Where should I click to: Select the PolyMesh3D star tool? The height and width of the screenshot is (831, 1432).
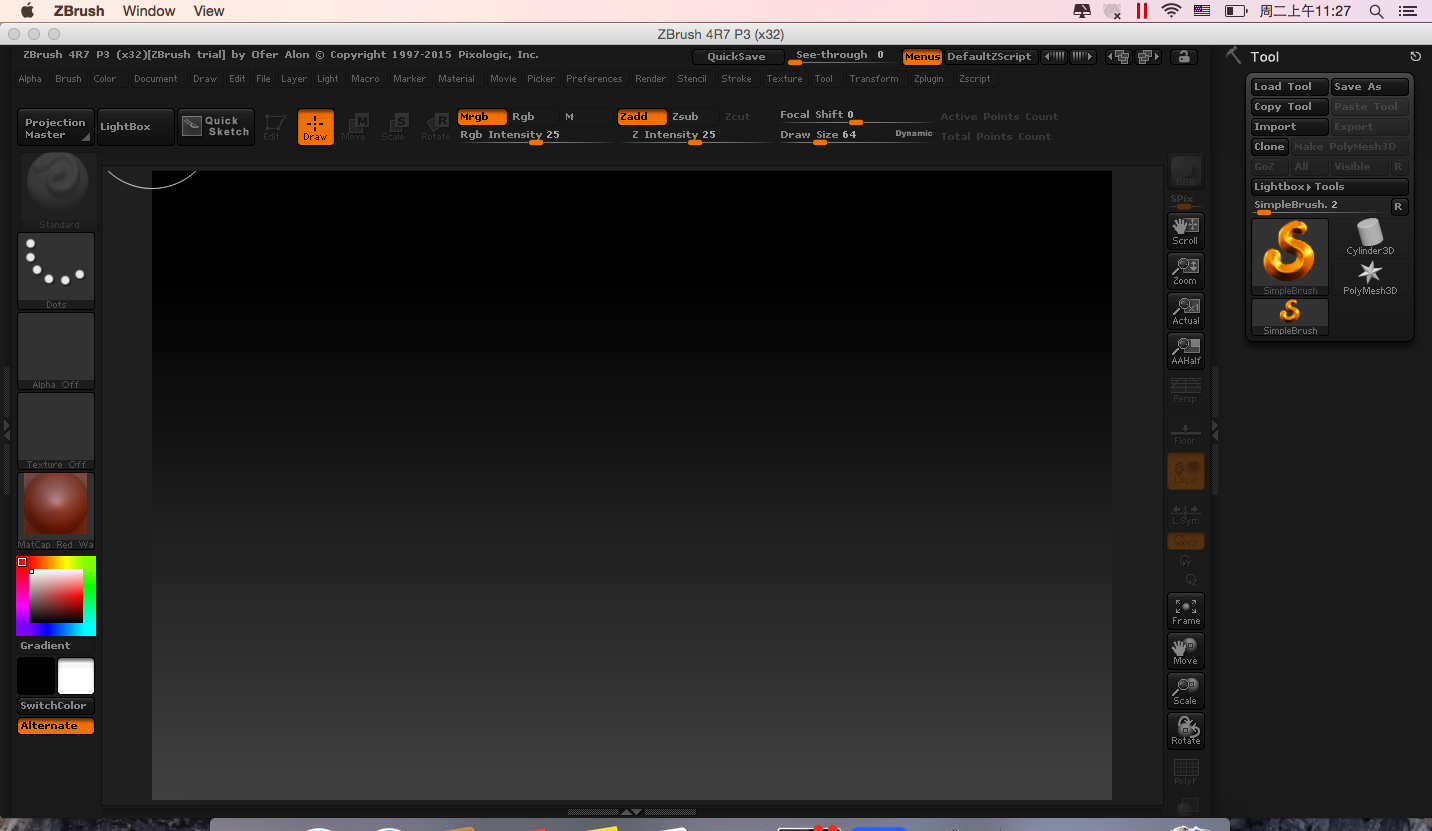(x=1370, y=277)
